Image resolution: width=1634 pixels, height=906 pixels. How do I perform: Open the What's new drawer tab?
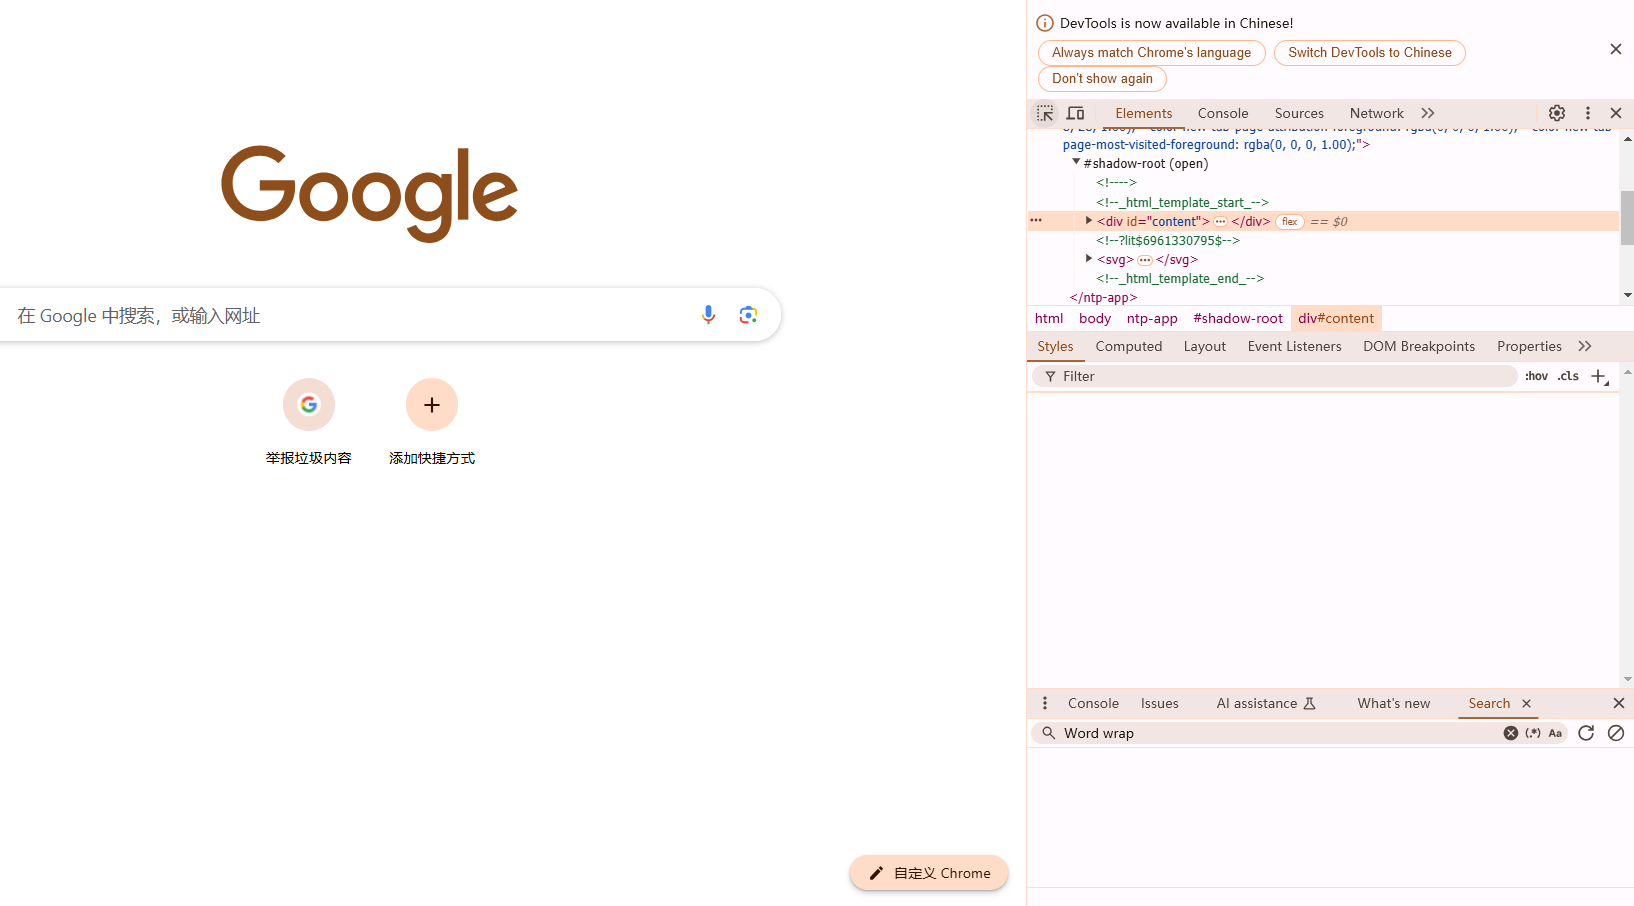1394,703
